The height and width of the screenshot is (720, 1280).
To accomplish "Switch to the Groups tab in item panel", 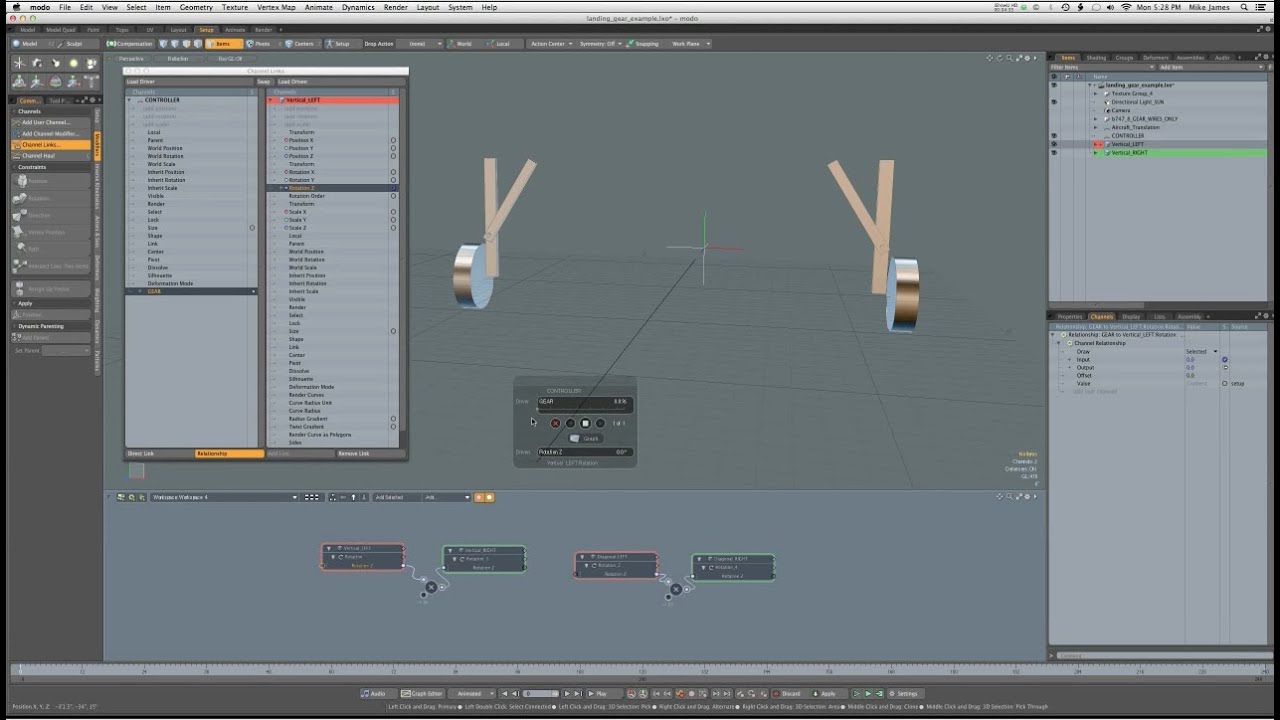I will 1124,58.
